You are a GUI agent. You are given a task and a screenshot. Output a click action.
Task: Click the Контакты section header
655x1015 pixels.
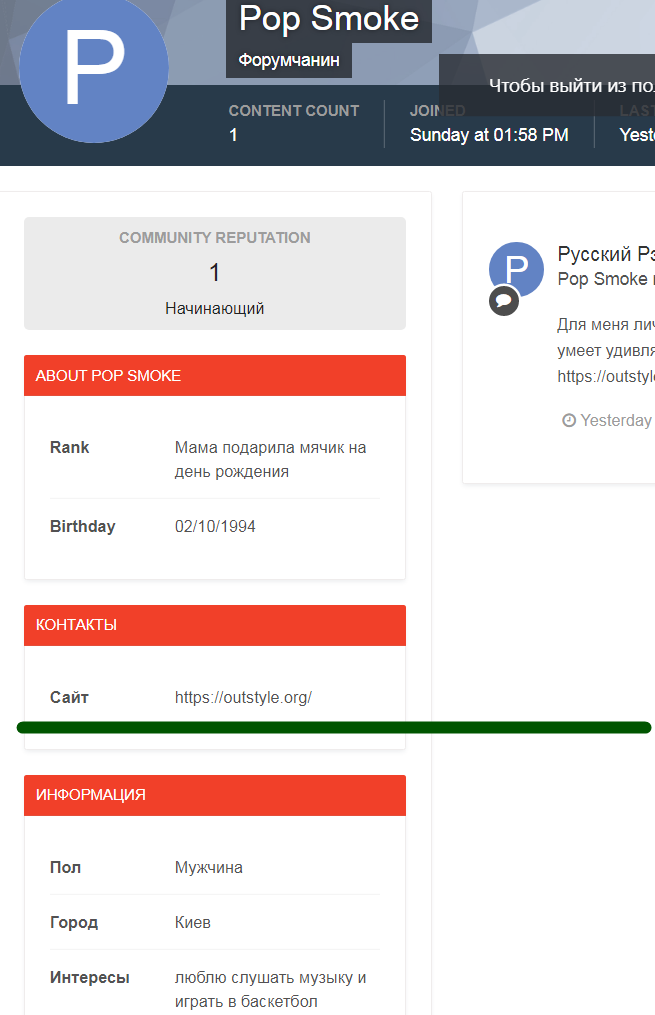215,625
